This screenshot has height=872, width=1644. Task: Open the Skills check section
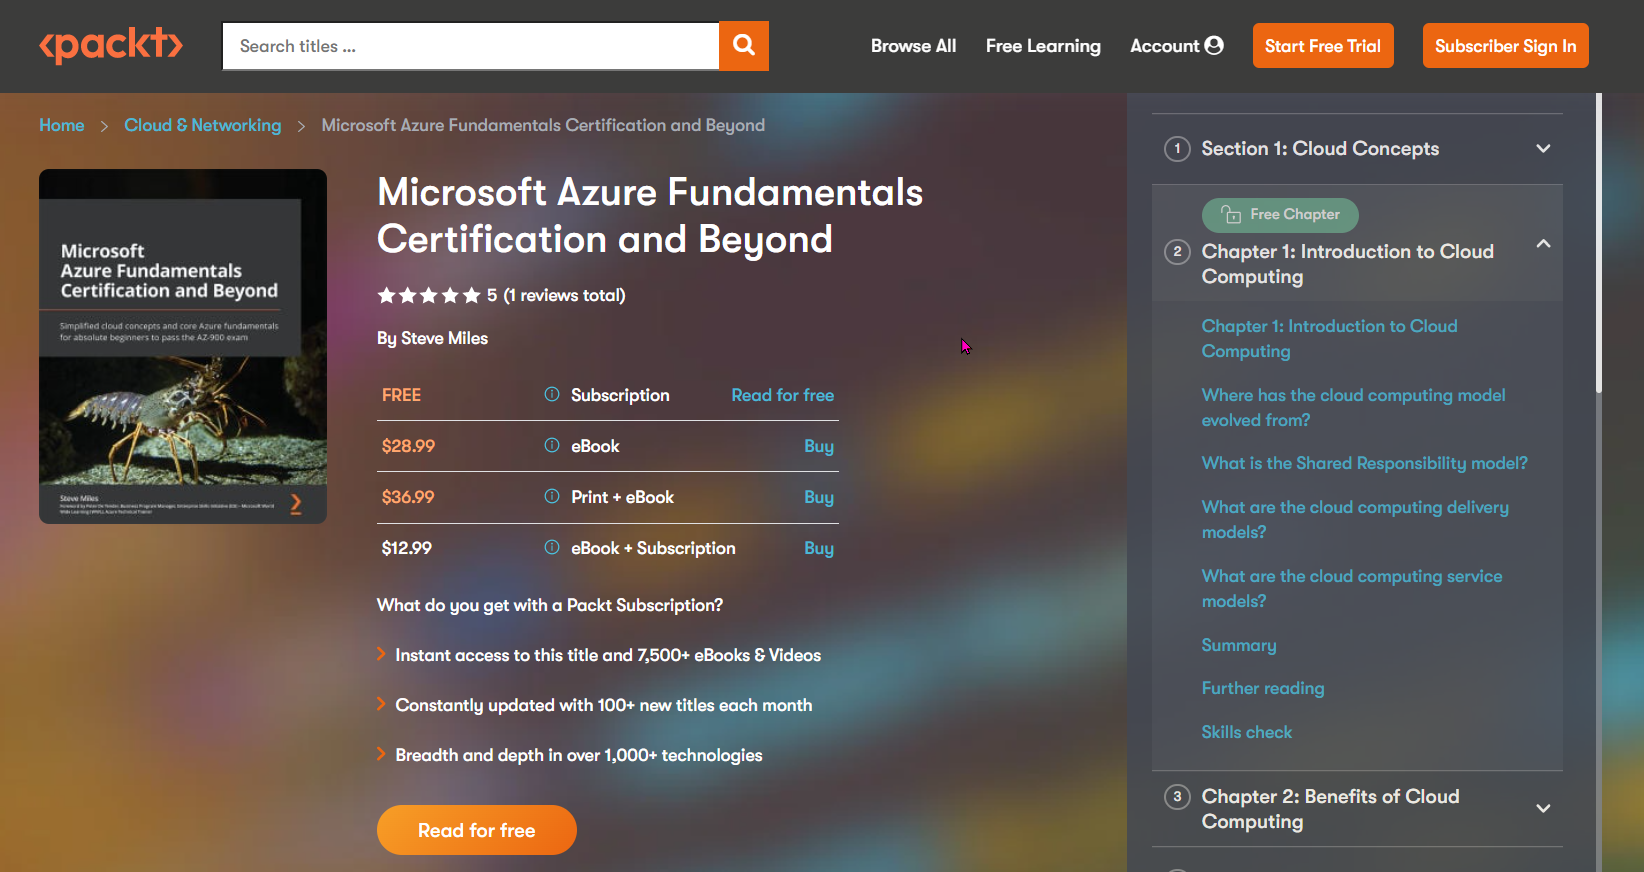pyautogui.click(x=1246, y=732)
